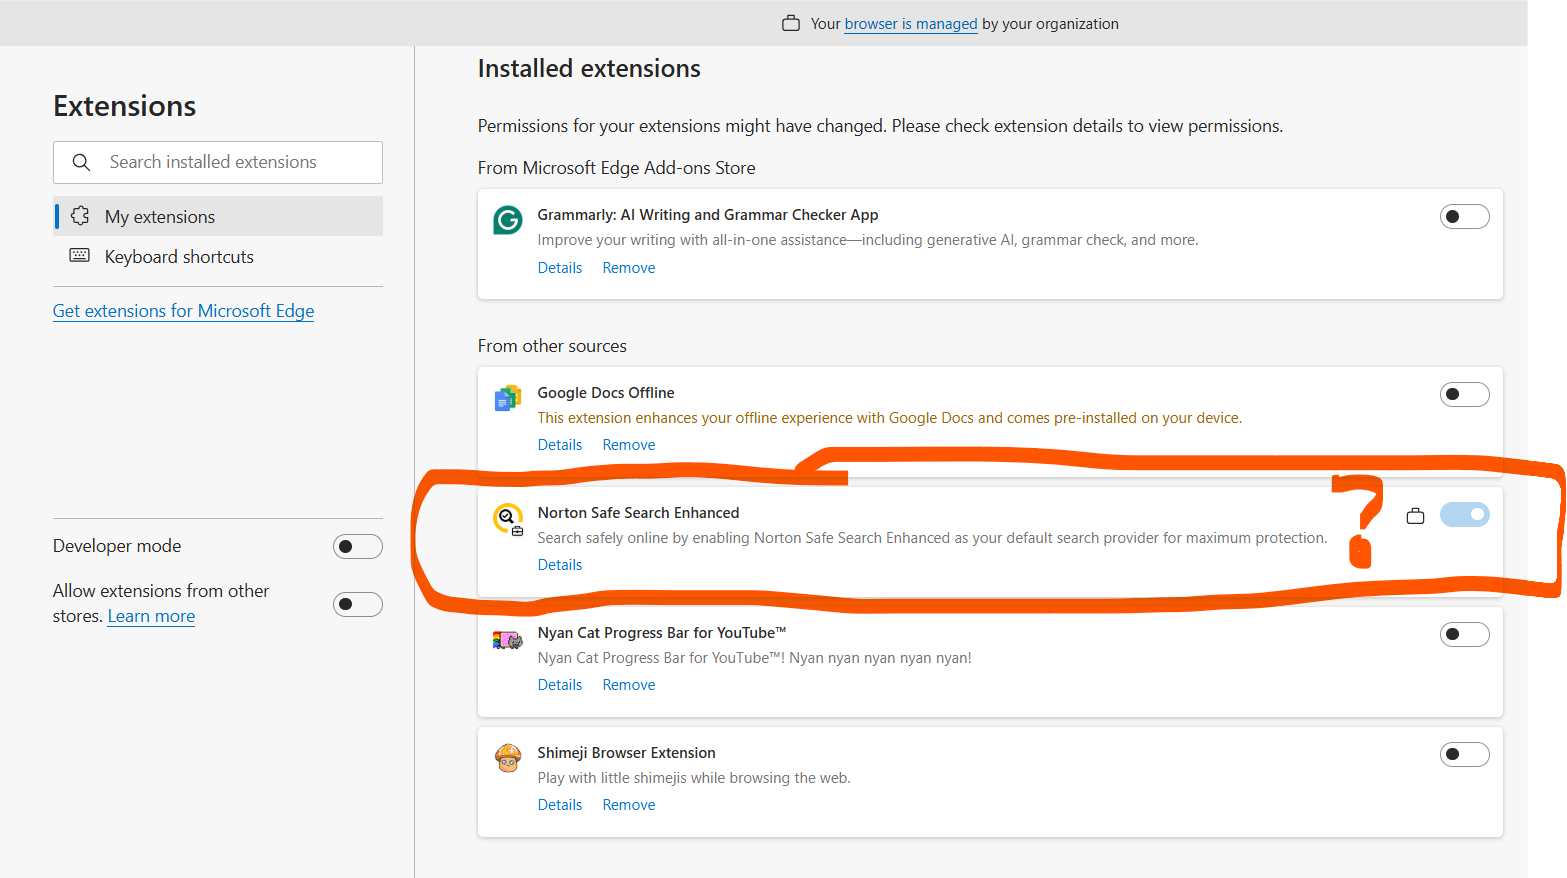Remove Google Docs Offline extension

(x=629, y=445)
